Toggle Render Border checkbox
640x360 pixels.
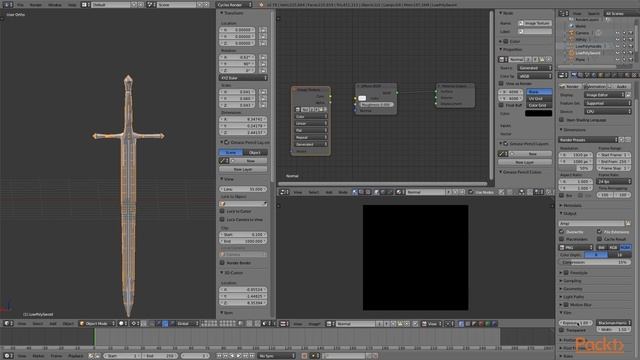(222, 263)
